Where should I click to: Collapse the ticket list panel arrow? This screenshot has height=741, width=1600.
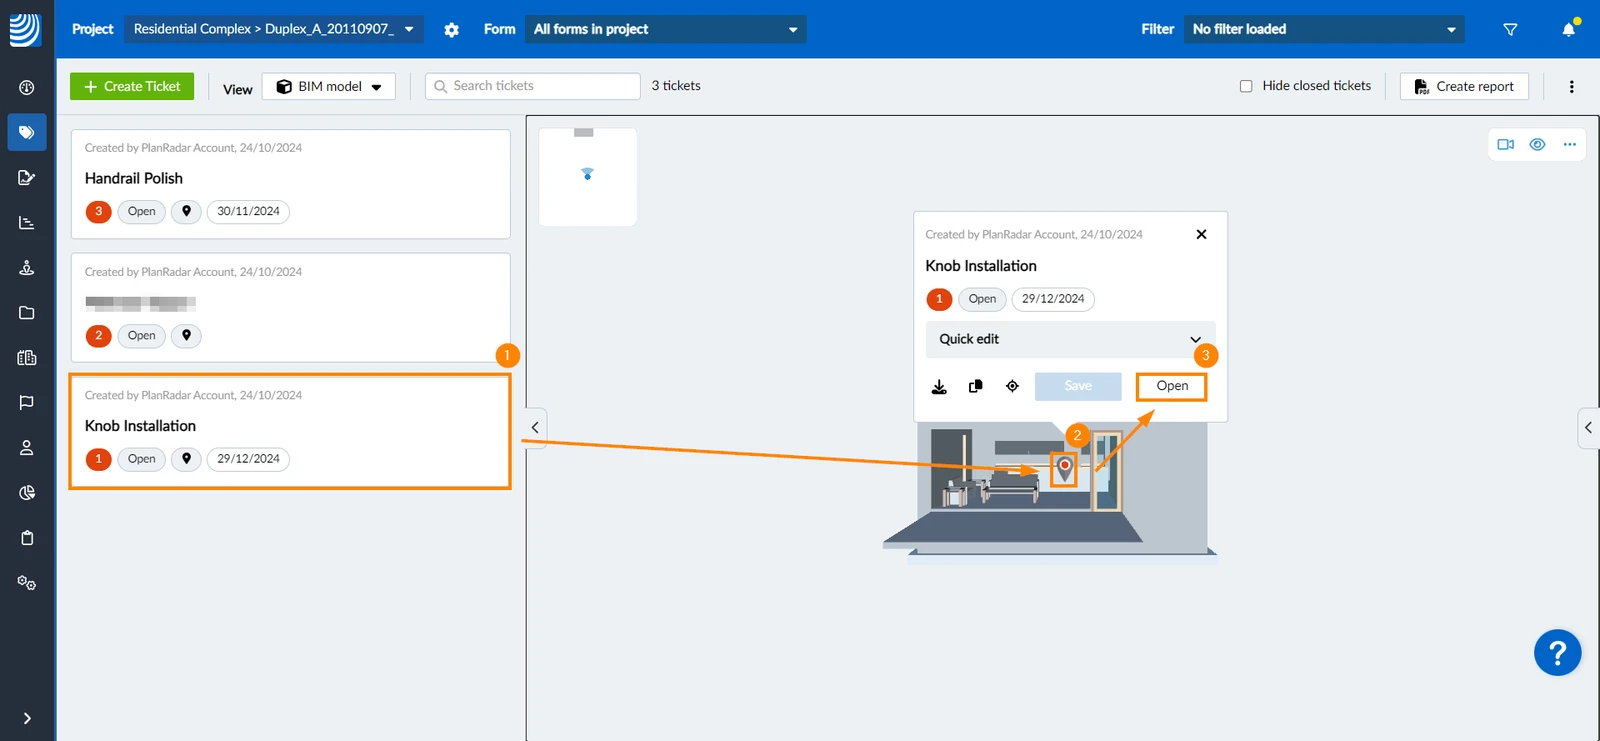point(535,428)
